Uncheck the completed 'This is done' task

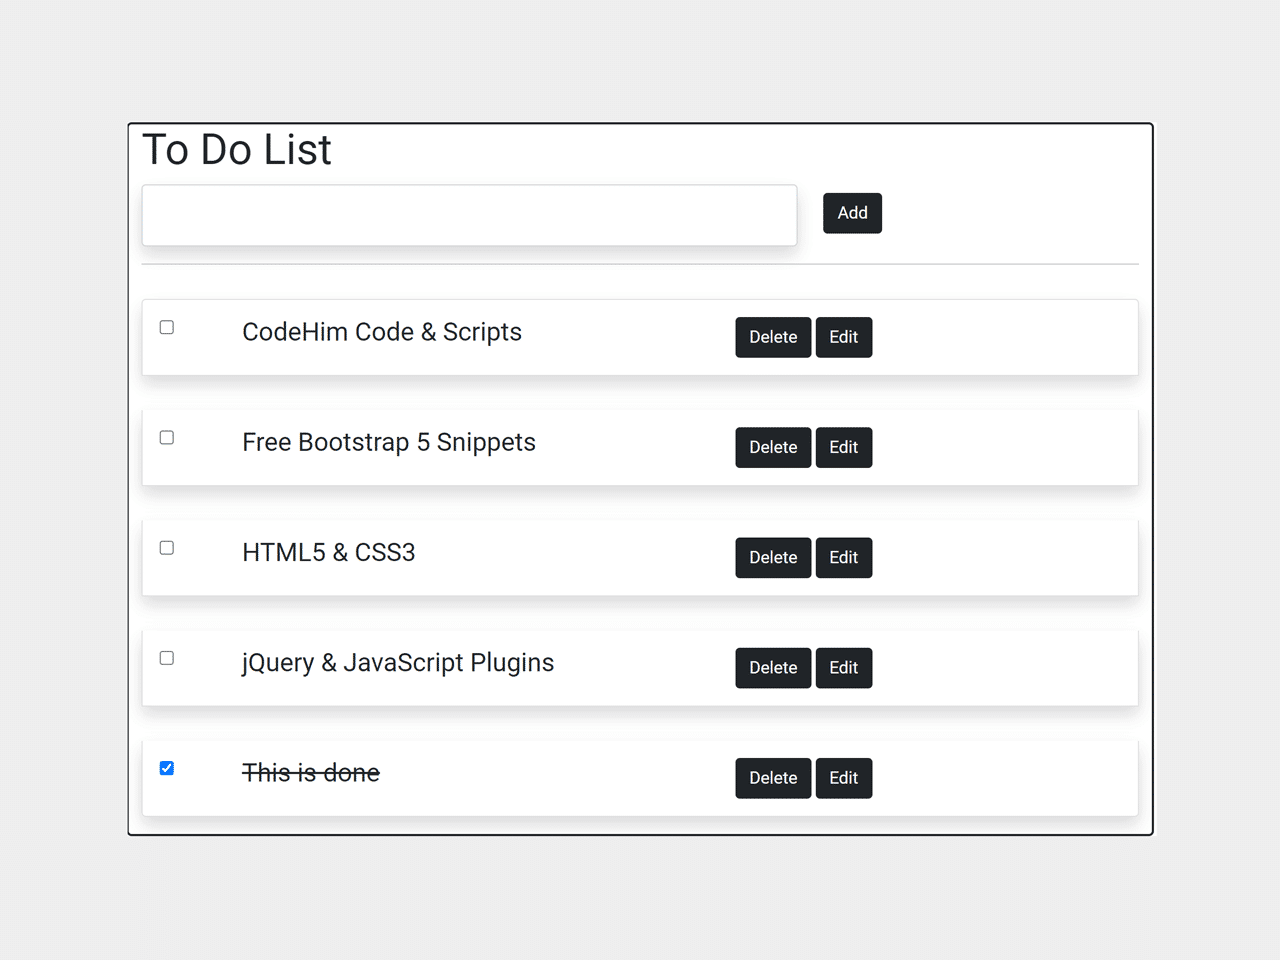[x=166, y=767]
